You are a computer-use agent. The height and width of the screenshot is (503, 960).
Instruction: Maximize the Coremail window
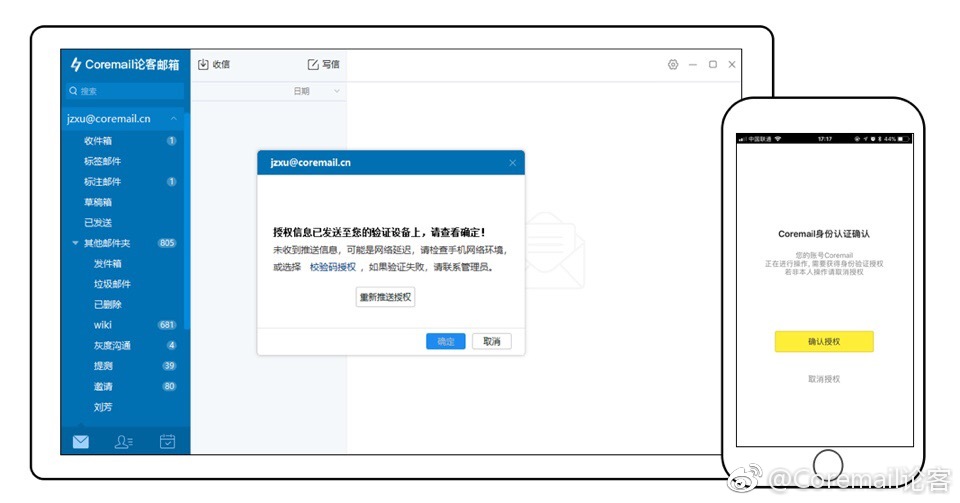713,64
